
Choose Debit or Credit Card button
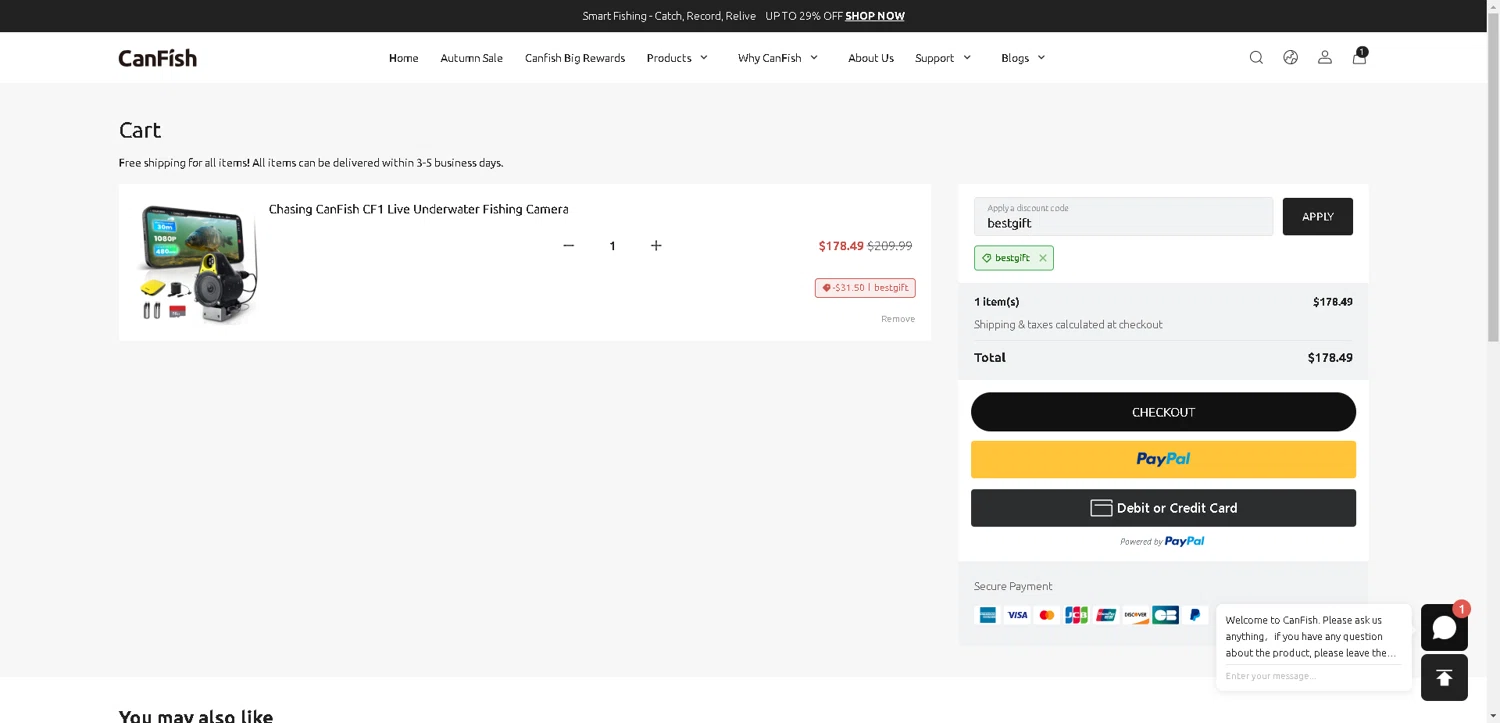pyautogui.click(x=1163, y=508)
